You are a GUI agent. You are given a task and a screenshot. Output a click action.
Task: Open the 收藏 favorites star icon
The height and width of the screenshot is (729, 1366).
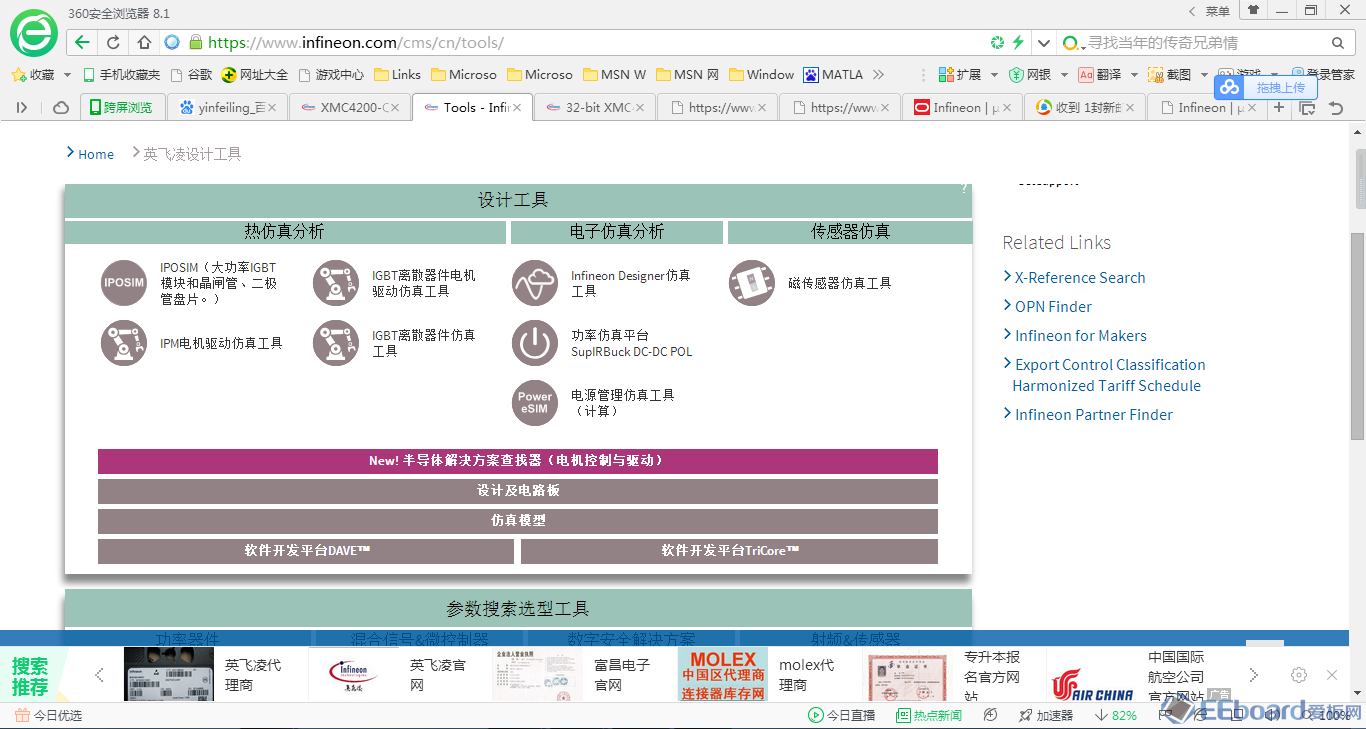pyautogui.click(x=18, y=75)
